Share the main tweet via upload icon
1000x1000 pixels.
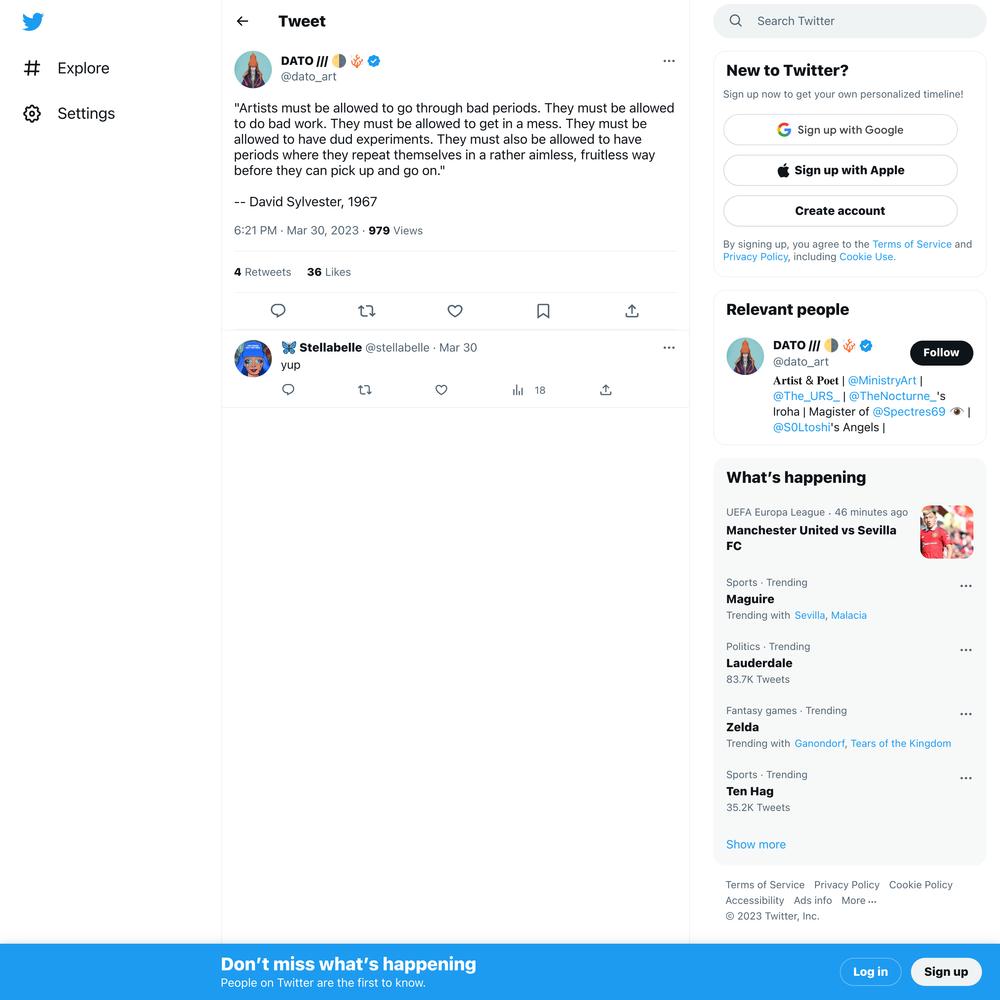(631, 311)
